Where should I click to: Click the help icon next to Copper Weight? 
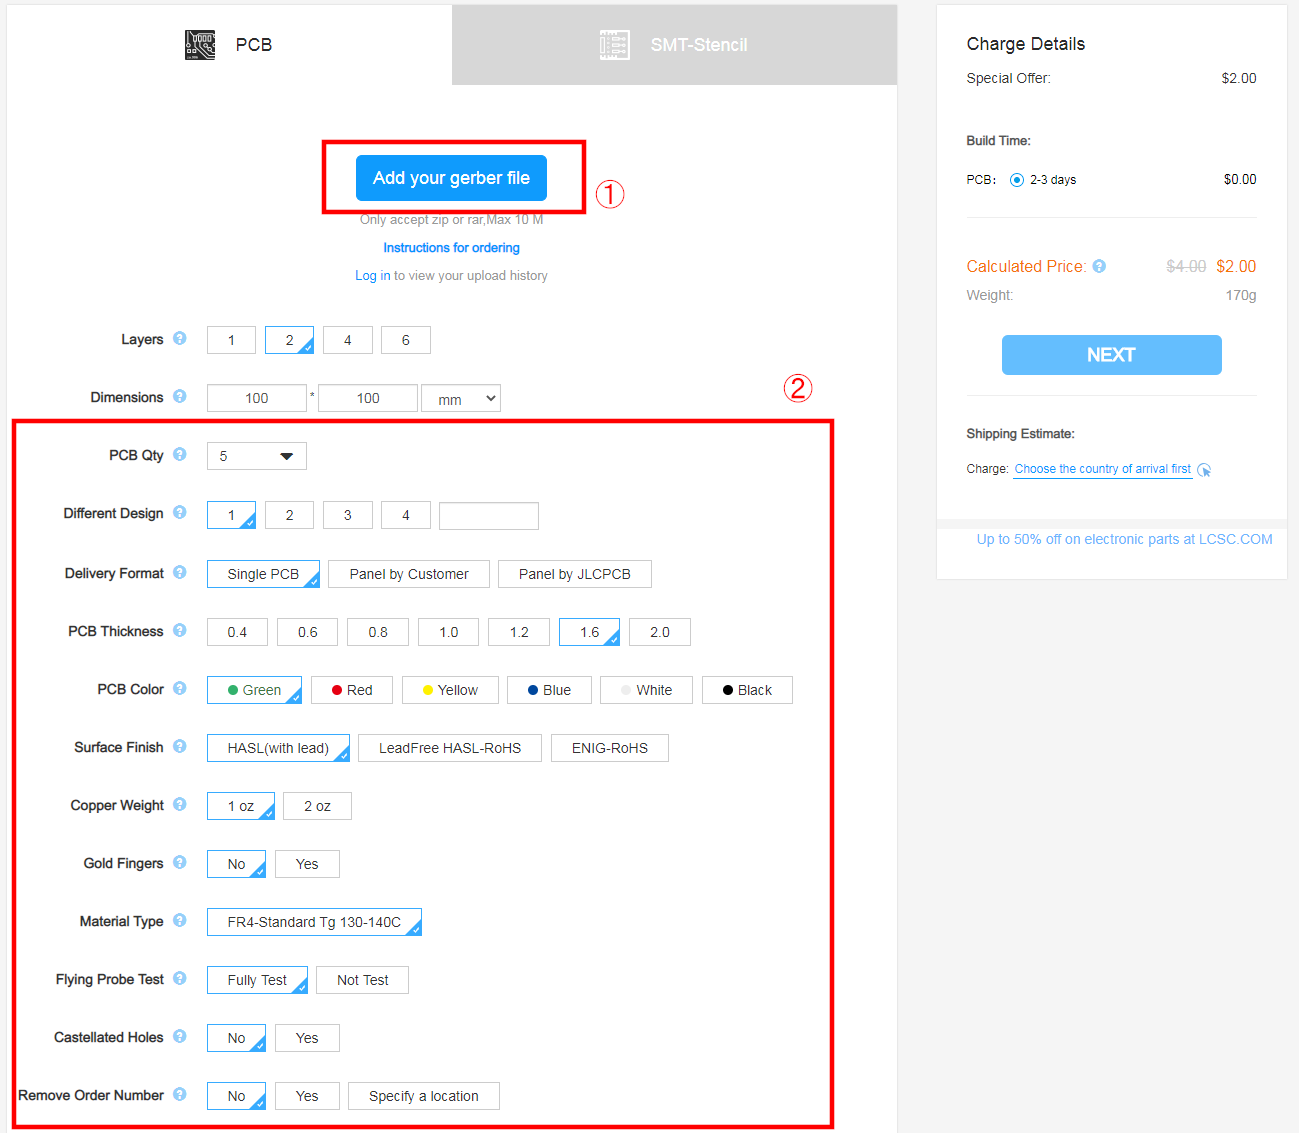(x=180, y=804)
